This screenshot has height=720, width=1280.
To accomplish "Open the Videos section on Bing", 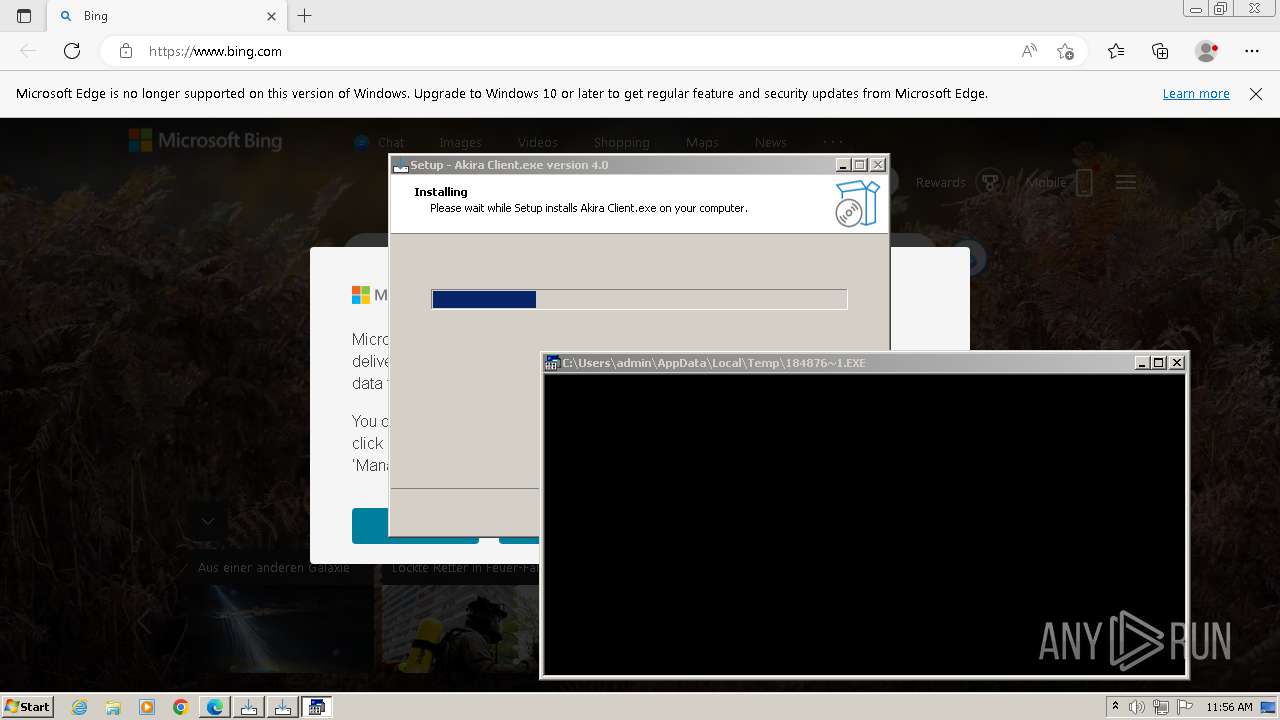I will (x=538, y=143).
